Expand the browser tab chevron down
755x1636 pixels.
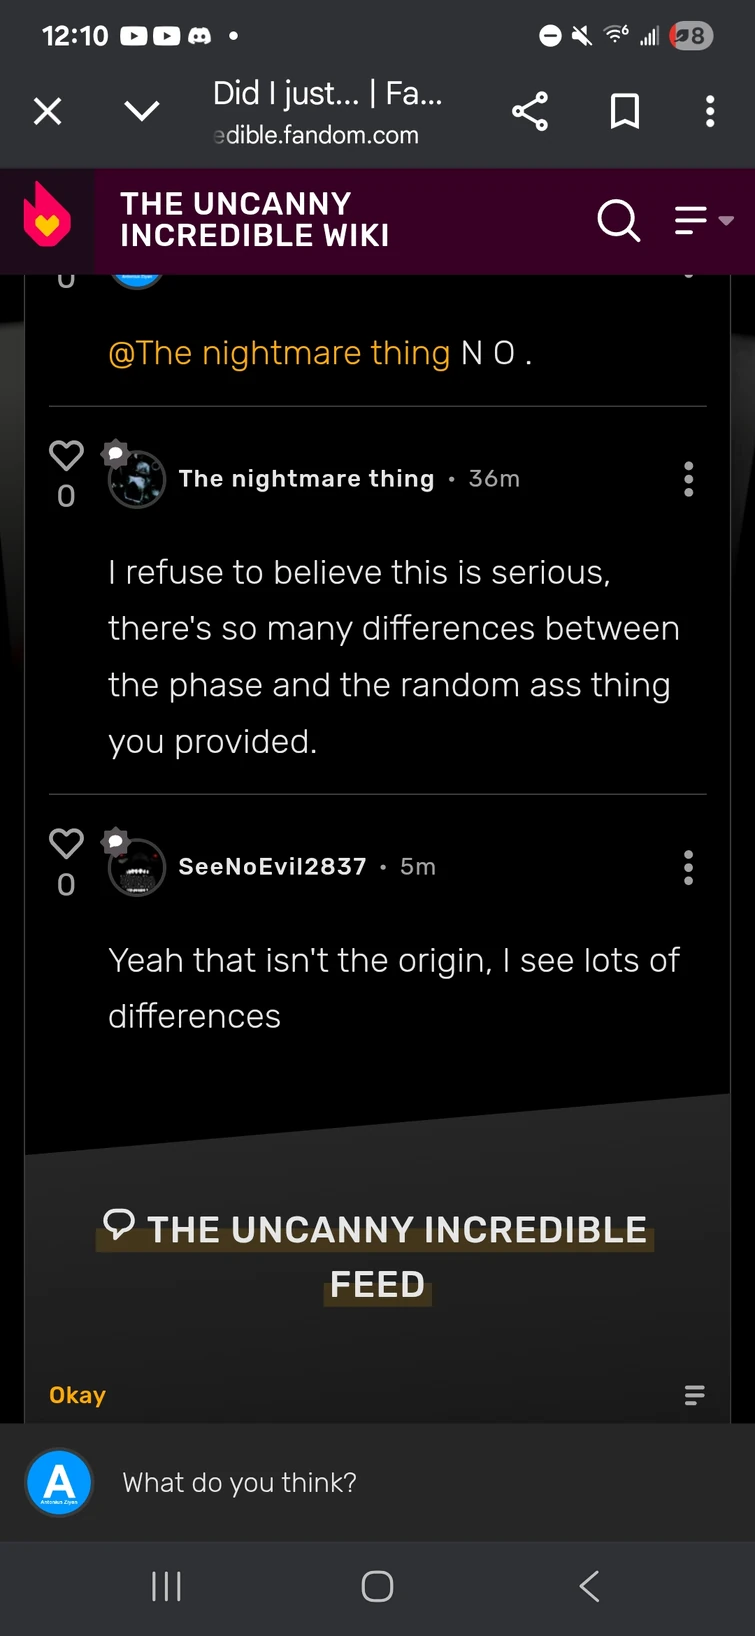click(142, 111)
